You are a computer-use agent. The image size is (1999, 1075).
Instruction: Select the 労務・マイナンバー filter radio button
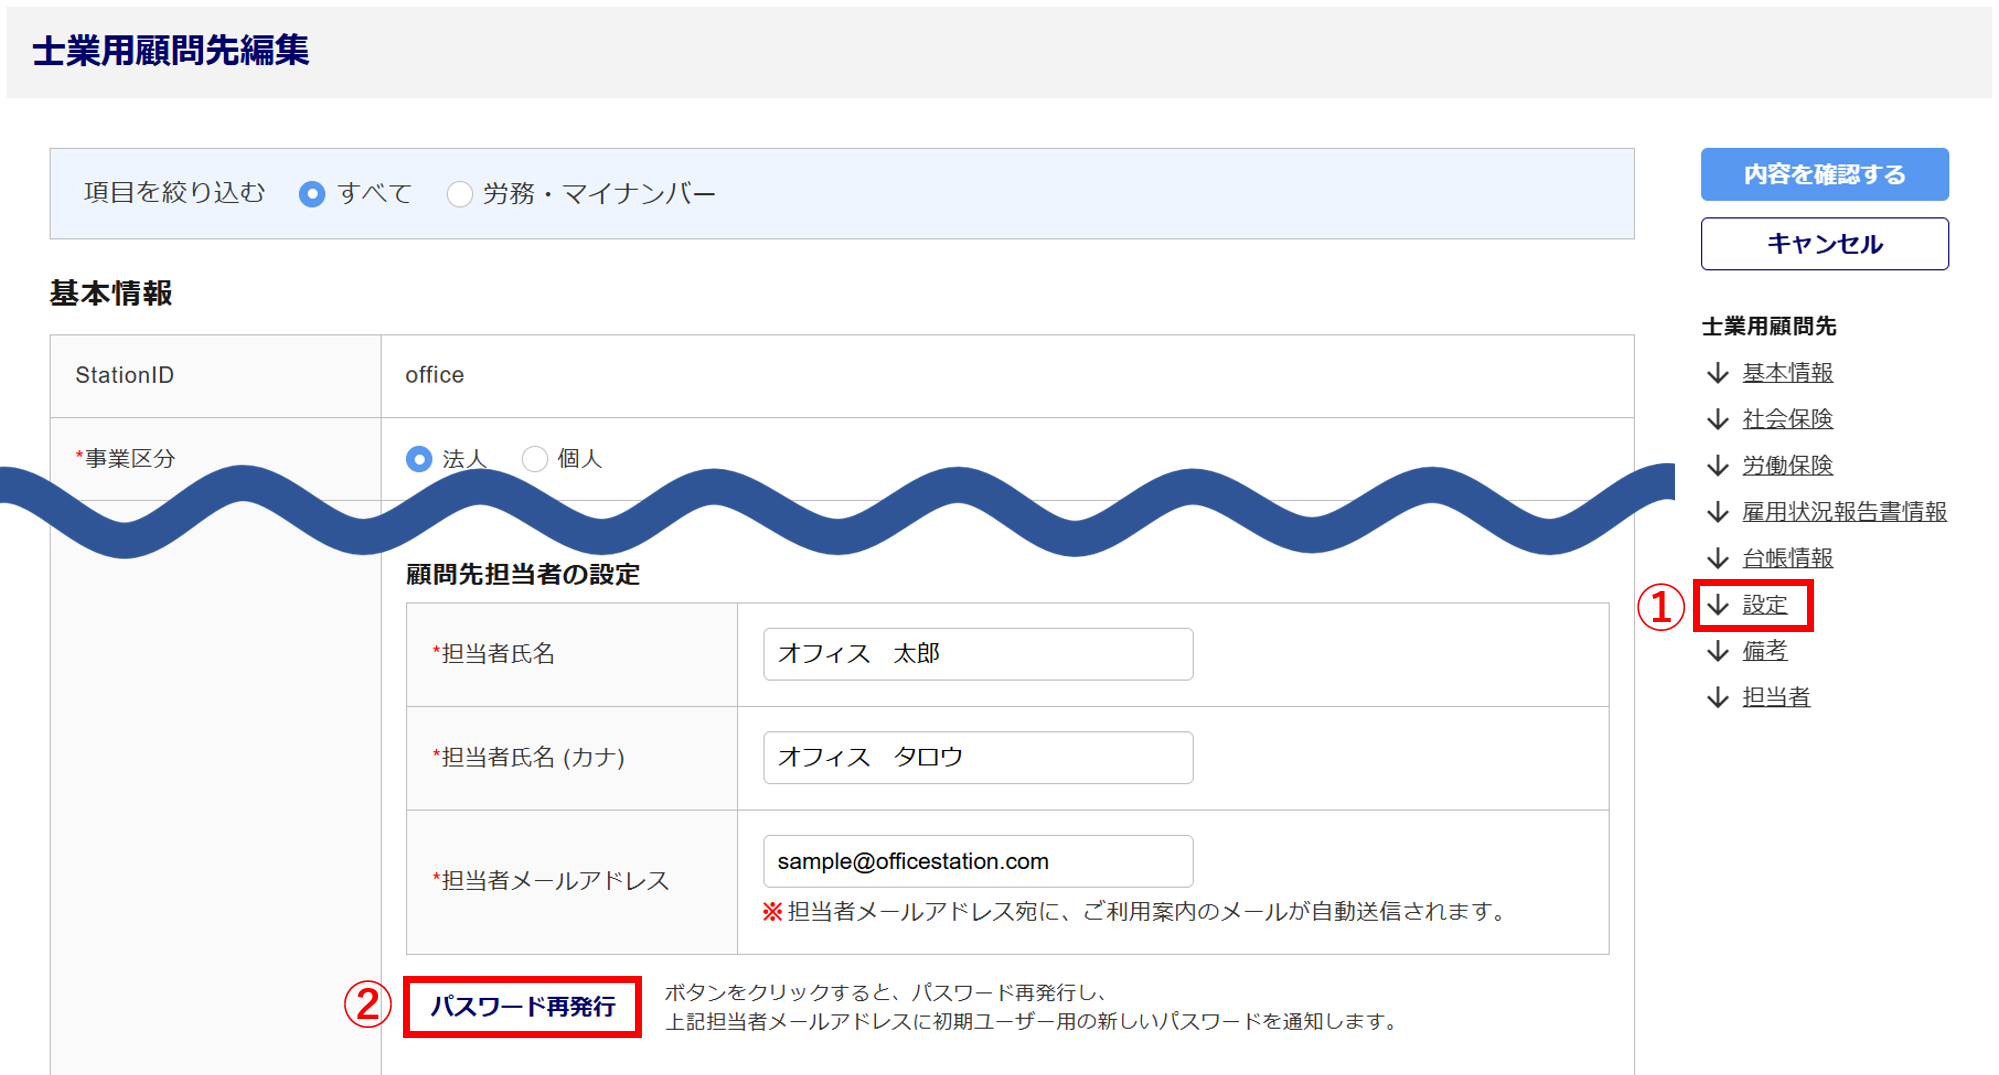coord(459,194)
